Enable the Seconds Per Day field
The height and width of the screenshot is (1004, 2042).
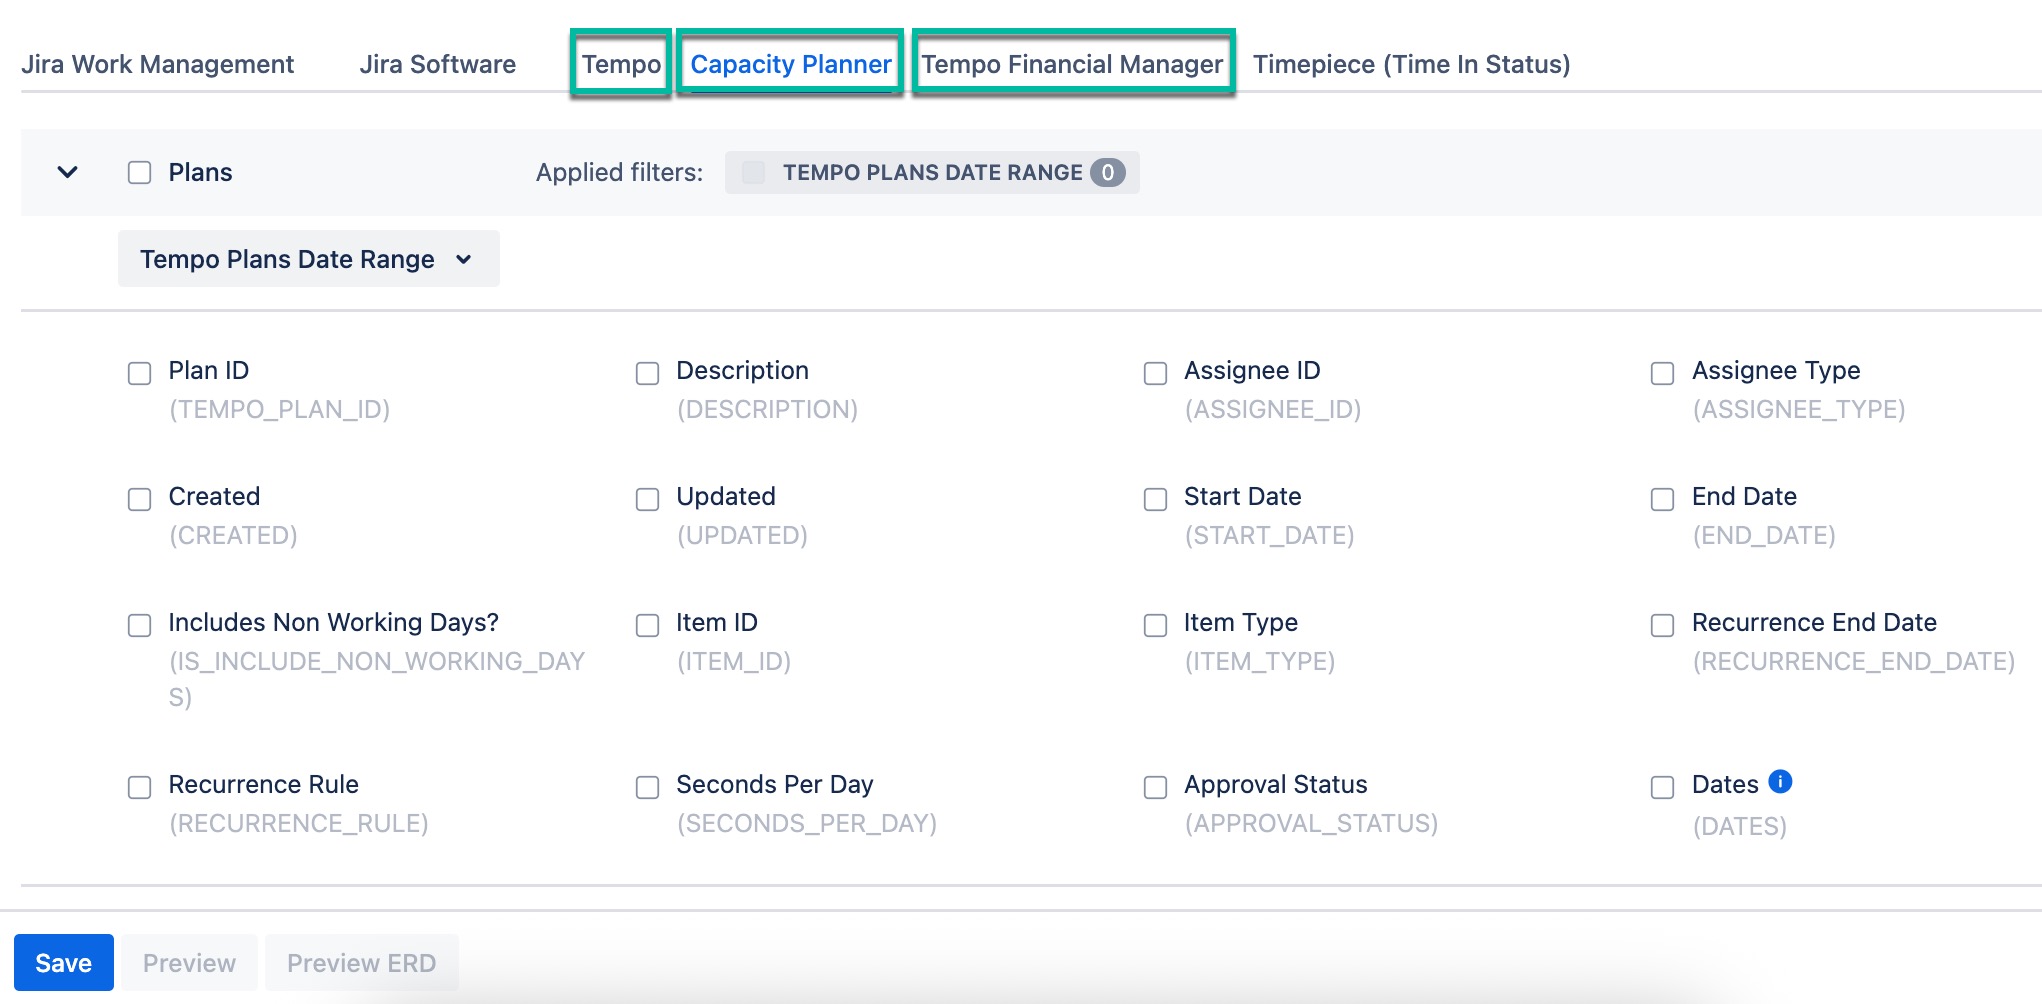pyautogui.click(x=647, y=787)
